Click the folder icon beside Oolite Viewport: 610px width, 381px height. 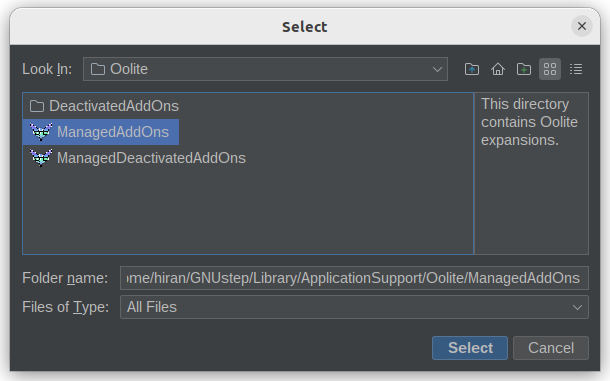pos(98,69)
